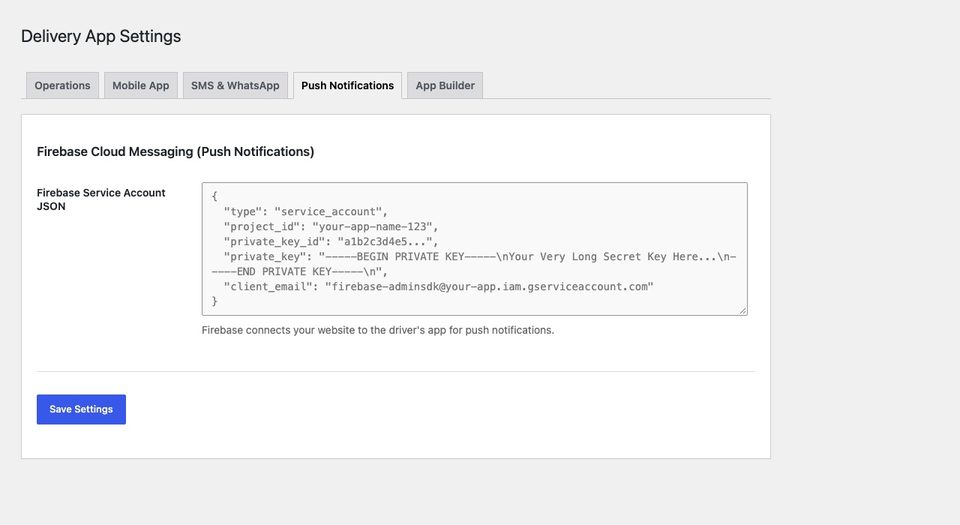The image size is (960, 525).
Task: Click the Firebase connects your website help text
Action: pos(378,330)
